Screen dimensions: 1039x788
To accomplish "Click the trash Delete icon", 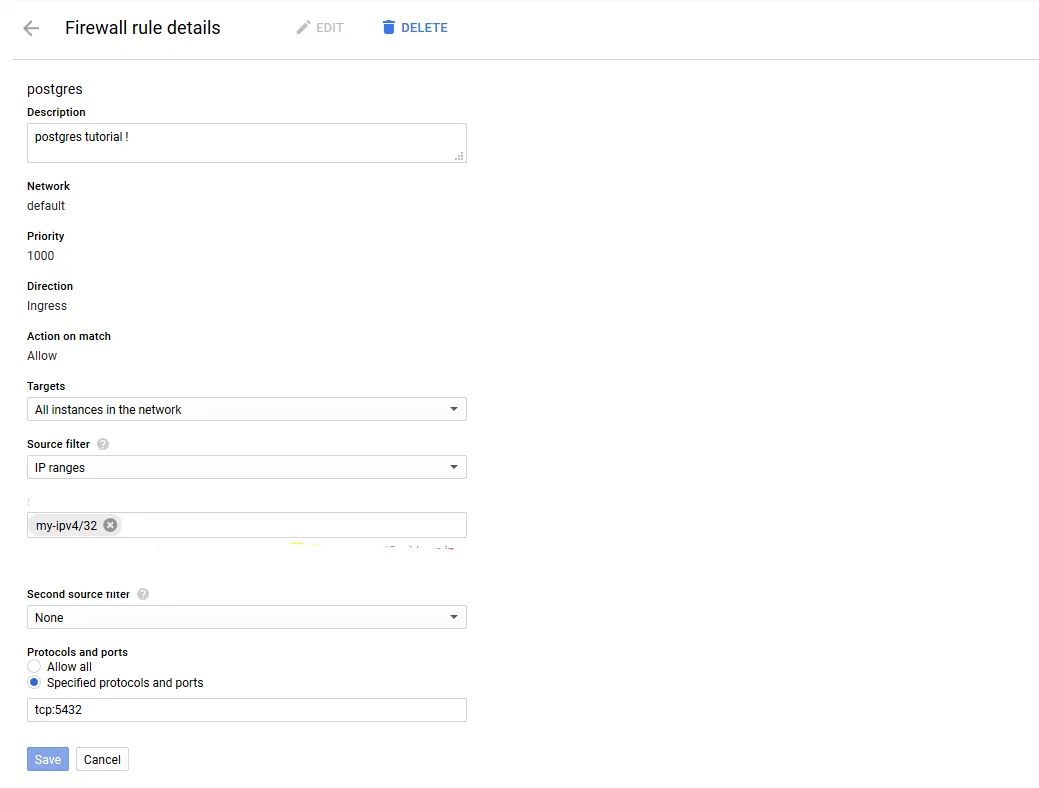I will tap(389, 28).
